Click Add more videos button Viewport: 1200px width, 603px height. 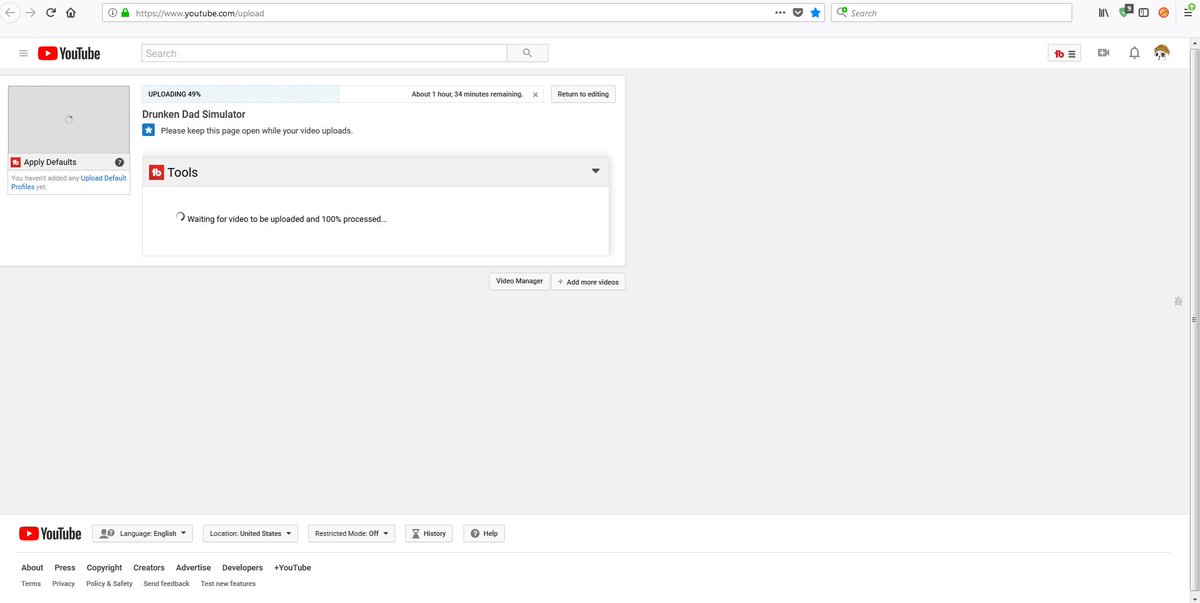click(x=589, y=282)
